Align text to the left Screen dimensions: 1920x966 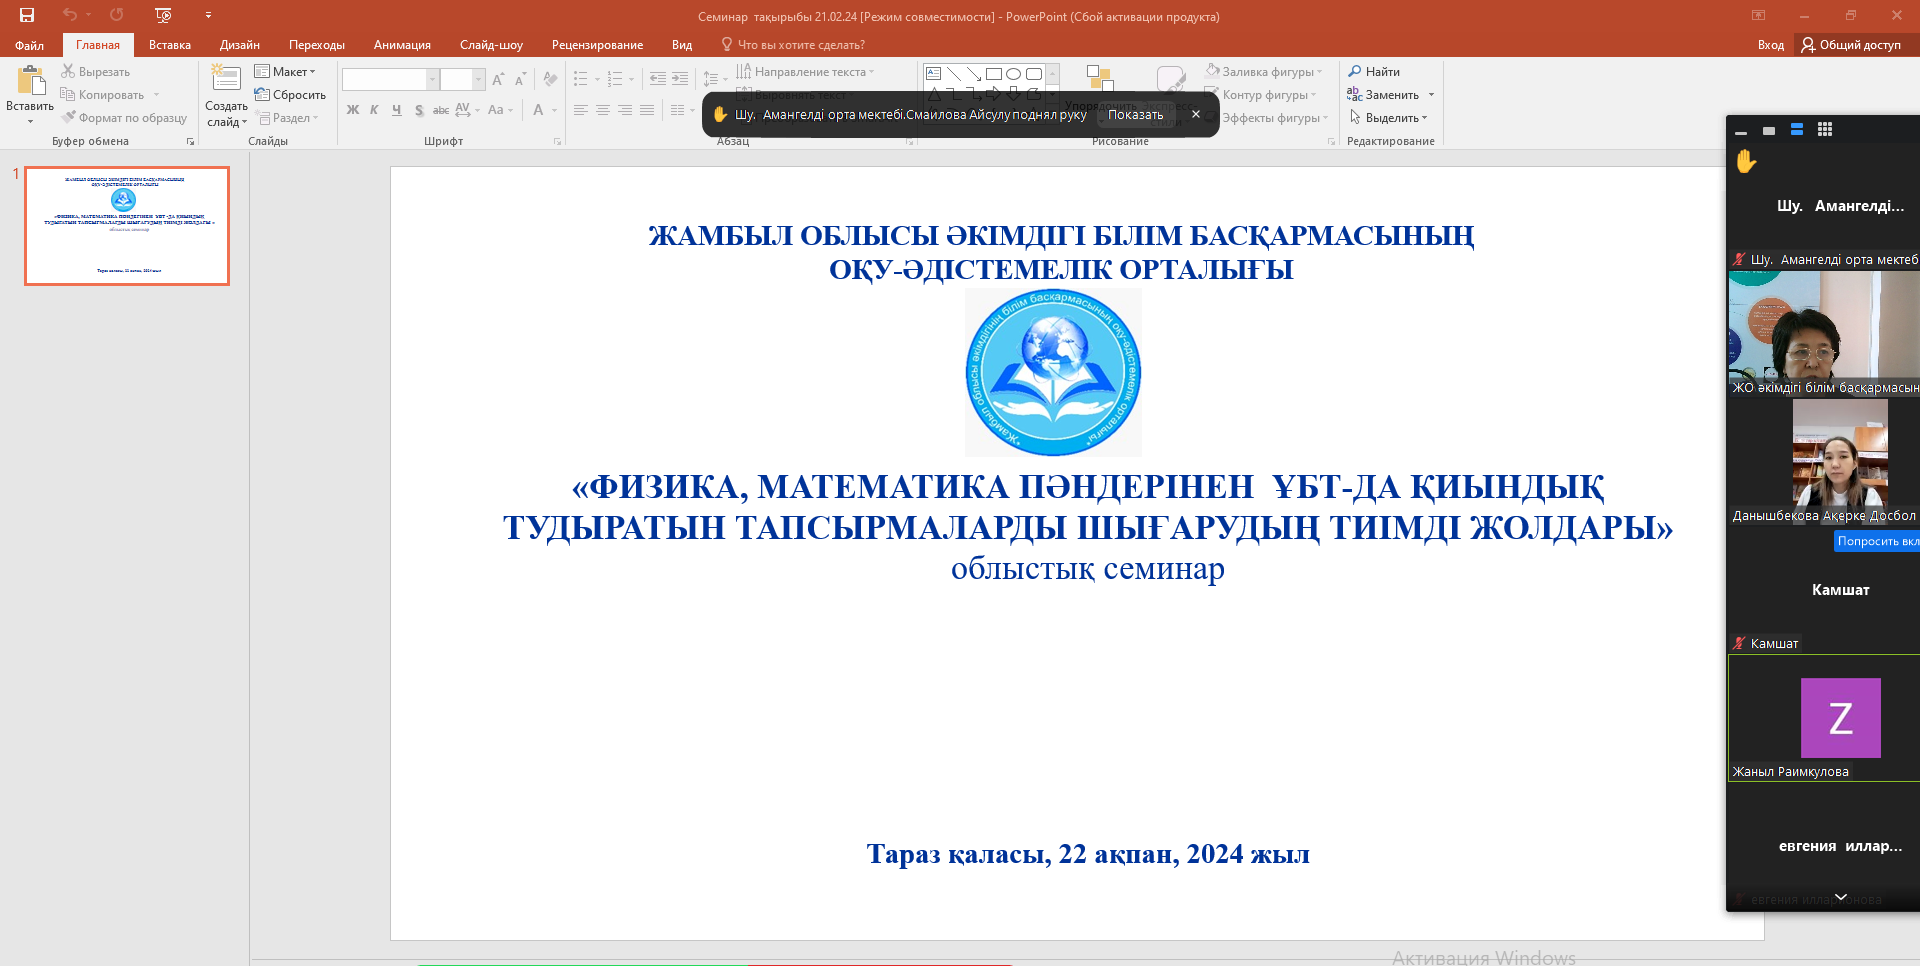[581, 110]
